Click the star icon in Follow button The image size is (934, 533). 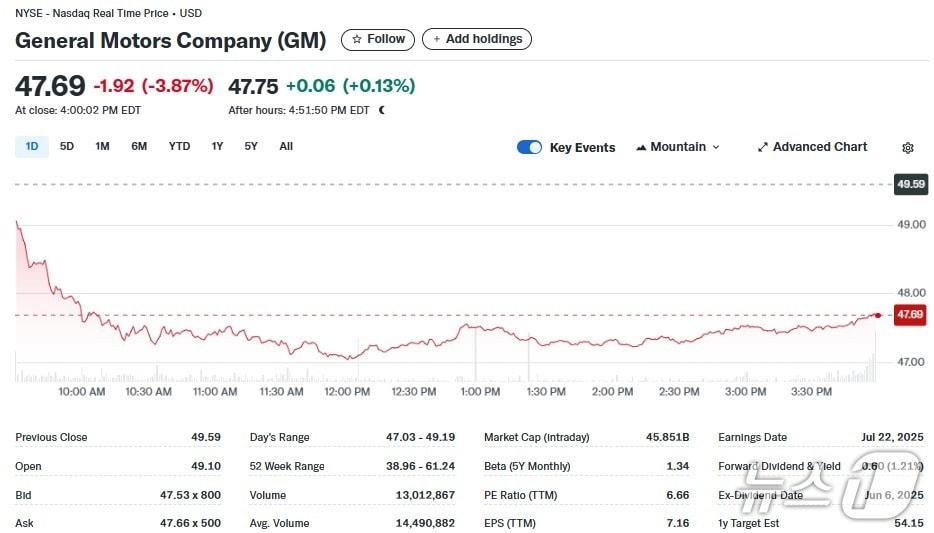click(357, 39)
